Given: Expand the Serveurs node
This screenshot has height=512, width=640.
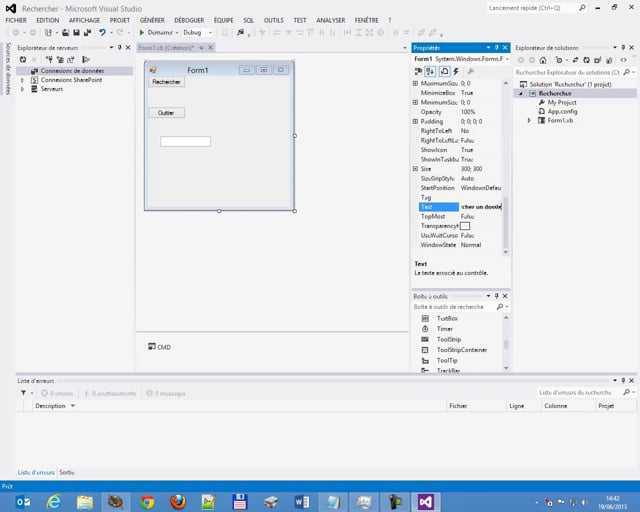Looking at the screenshot, I should pyautogui.click(x=23, y=89).
